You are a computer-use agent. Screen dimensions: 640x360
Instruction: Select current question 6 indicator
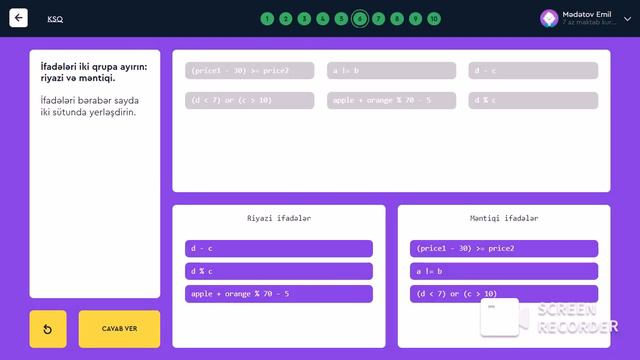(360, 19)
